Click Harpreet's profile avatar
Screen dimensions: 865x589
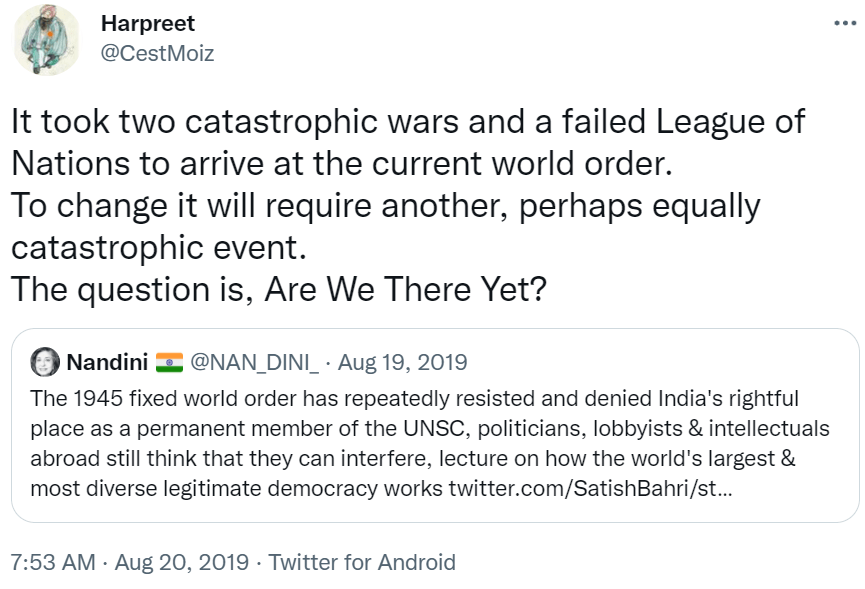pyautogui.click(x=47, y=40)
